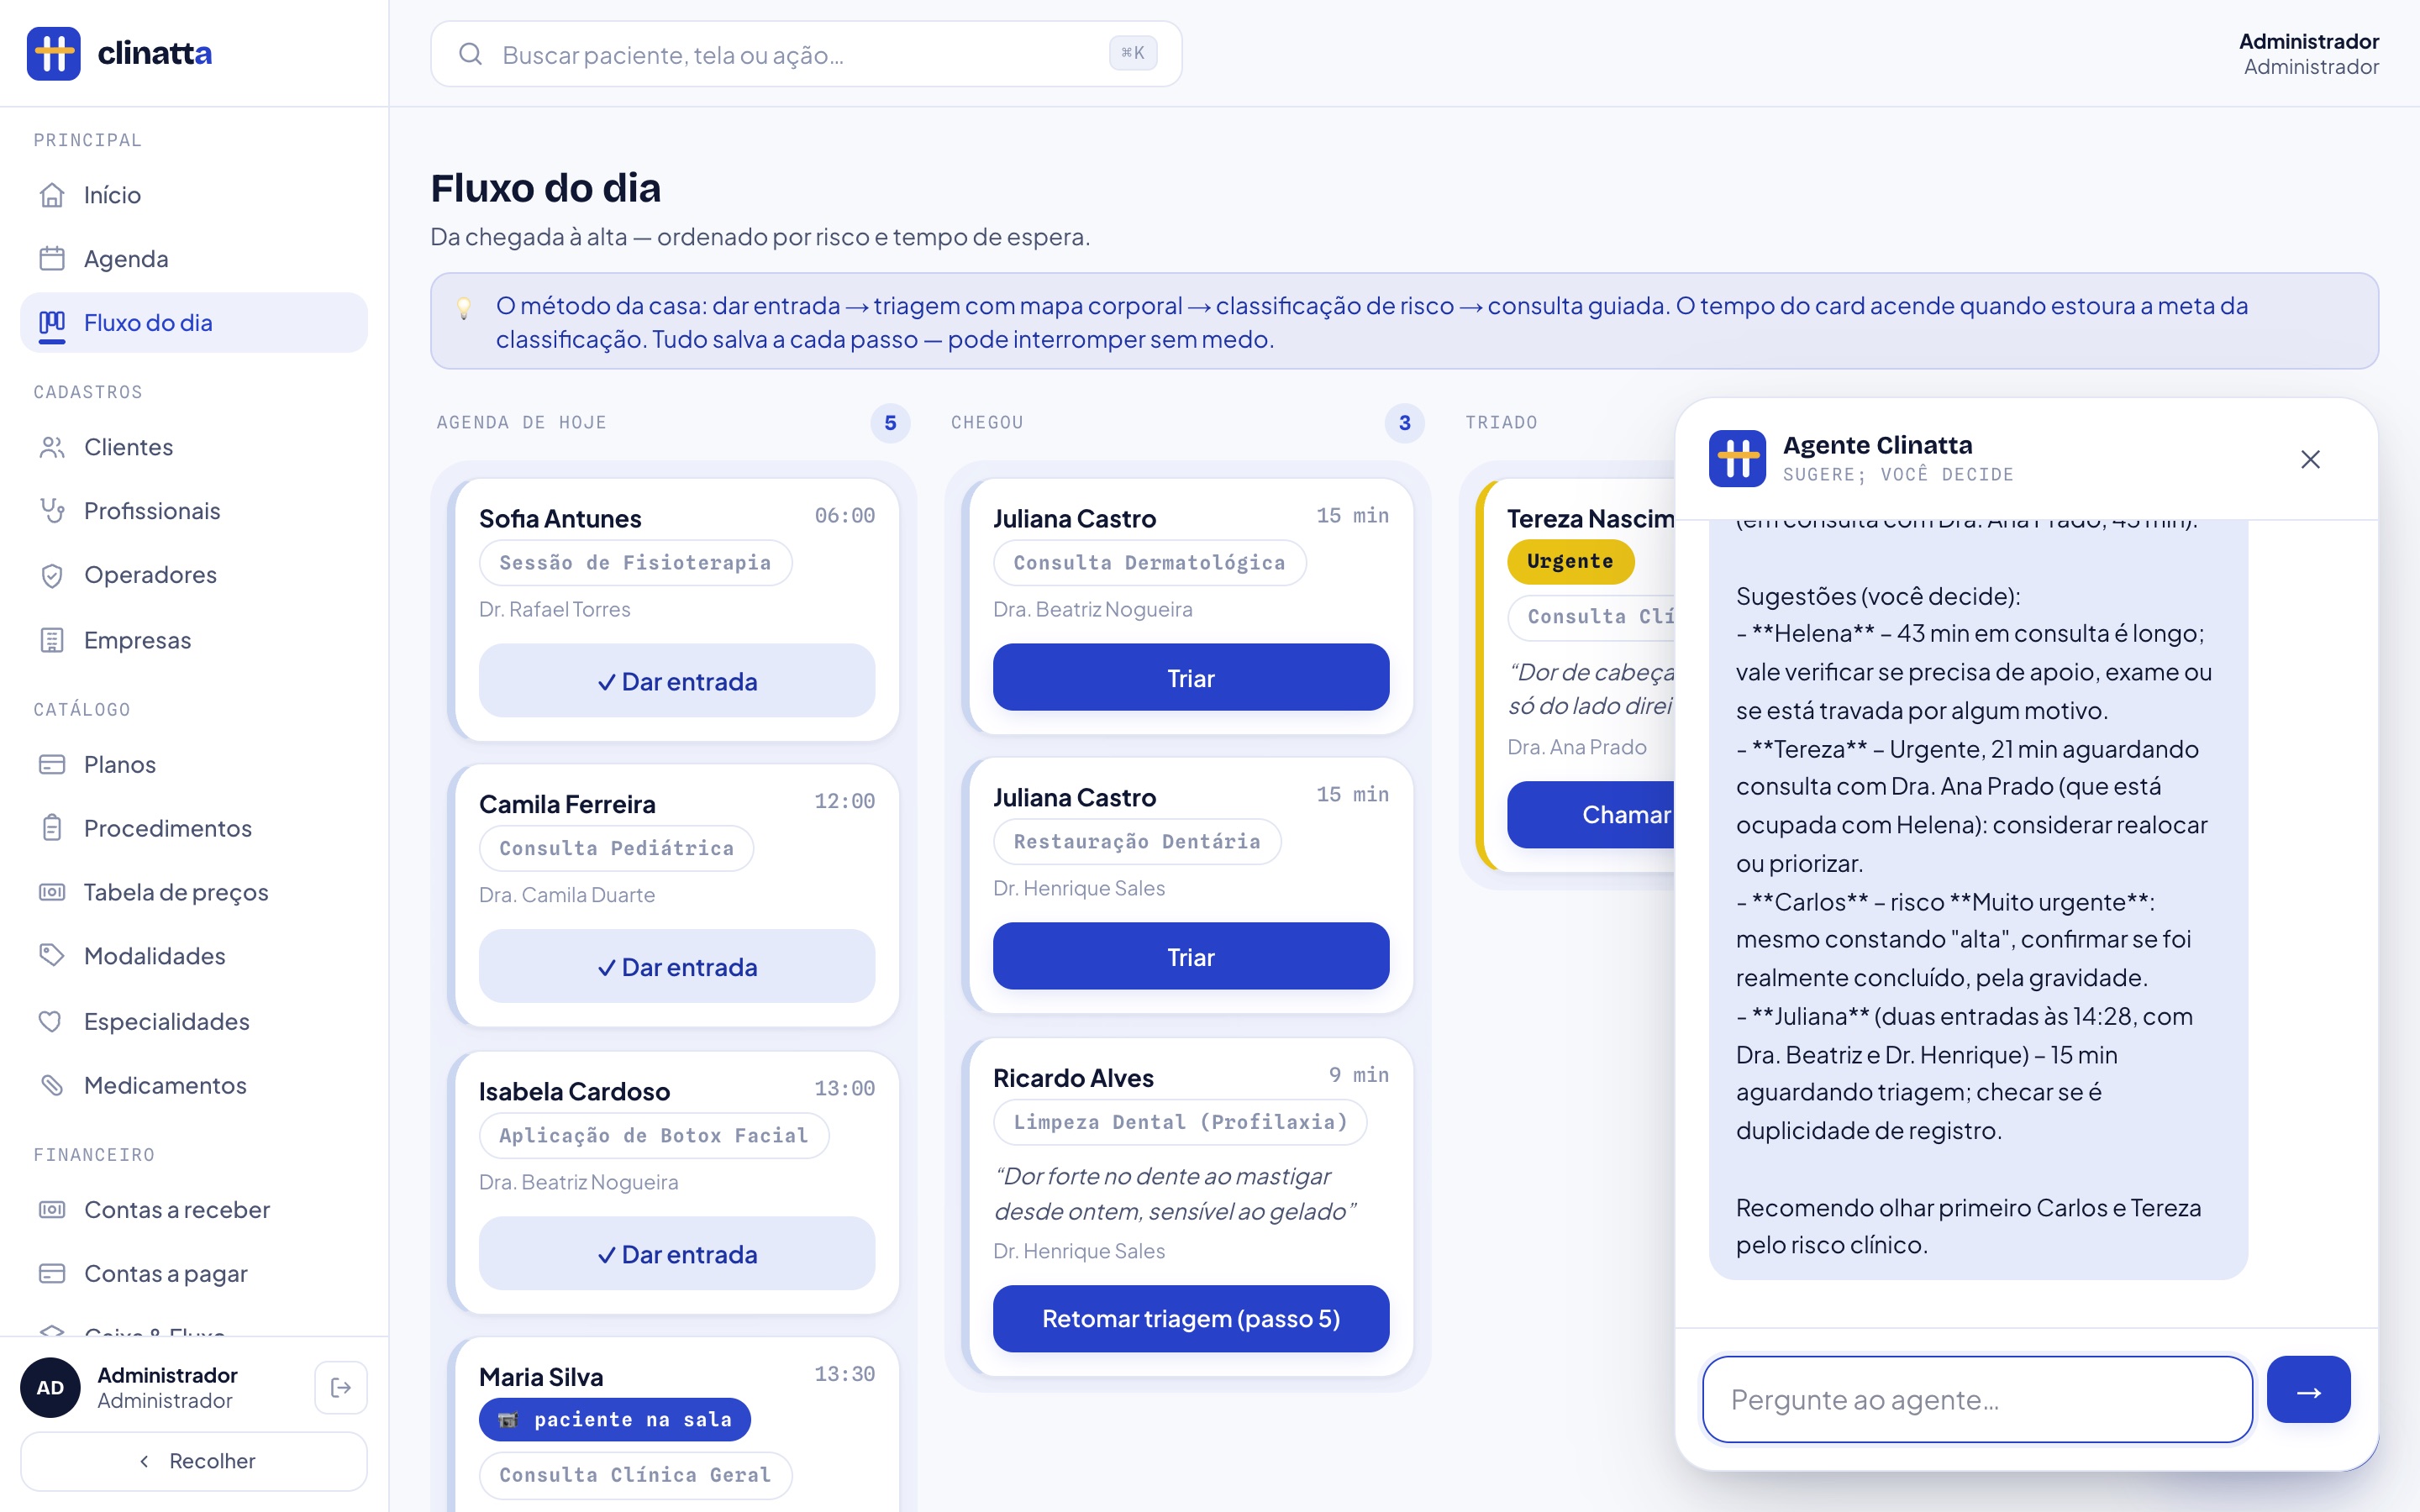This screenshot has height=1512, width=2420.
Task: Triar Juliana Castro's Restauração Dentária
Action: point(1191,957)
